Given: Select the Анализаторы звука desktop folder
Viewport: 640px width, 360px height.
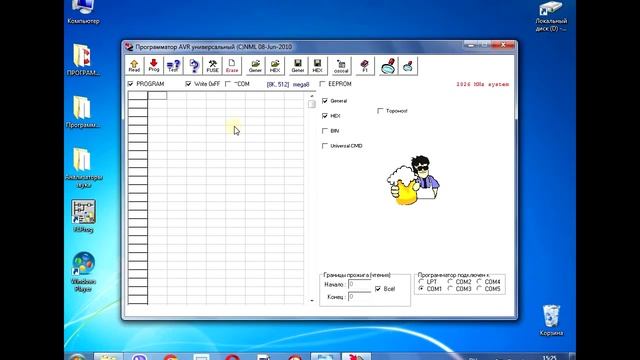Looking at the screenshot, I should (x=83, y=168).
